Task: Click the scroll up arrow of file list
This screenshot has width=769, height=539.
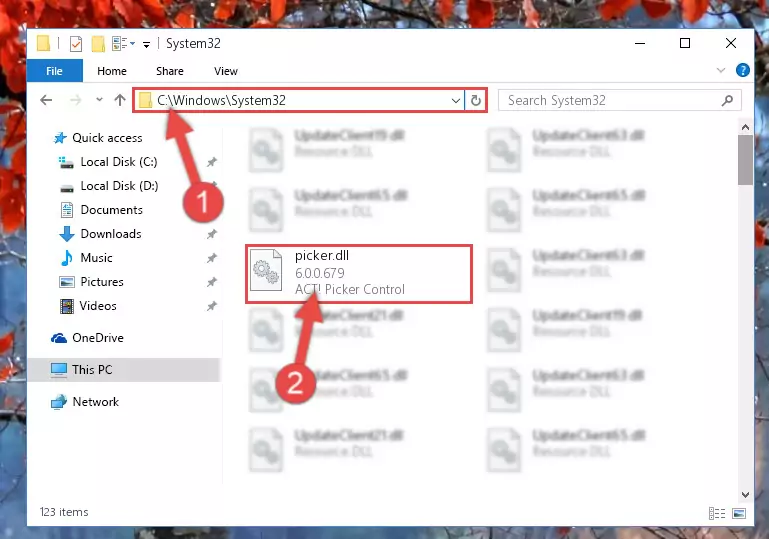Action: point(745,127)
